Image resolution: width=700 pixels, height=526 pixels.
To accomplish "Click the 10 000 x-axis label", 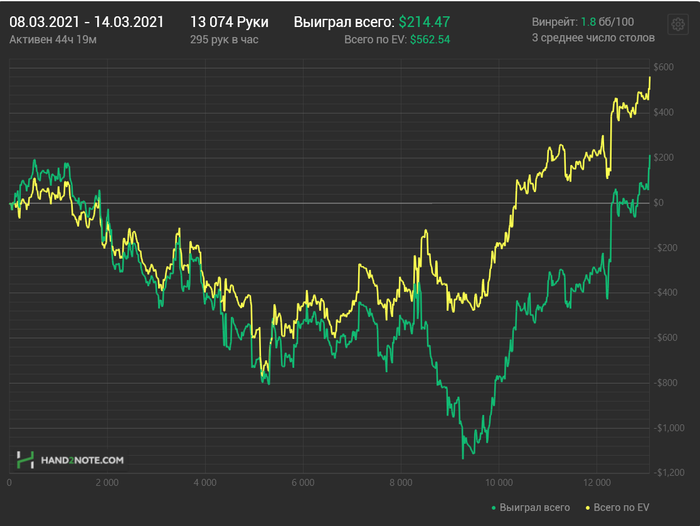I will [499, 483].
